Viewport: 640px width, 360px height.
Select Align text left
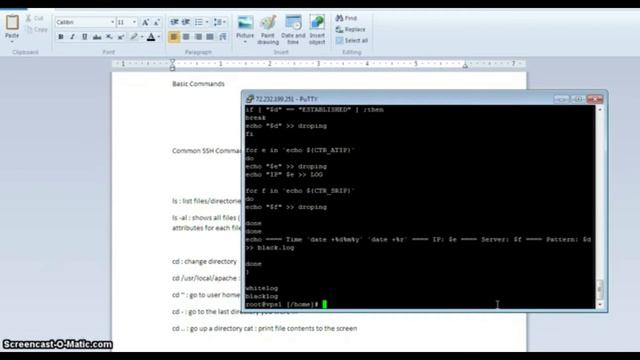174,37
